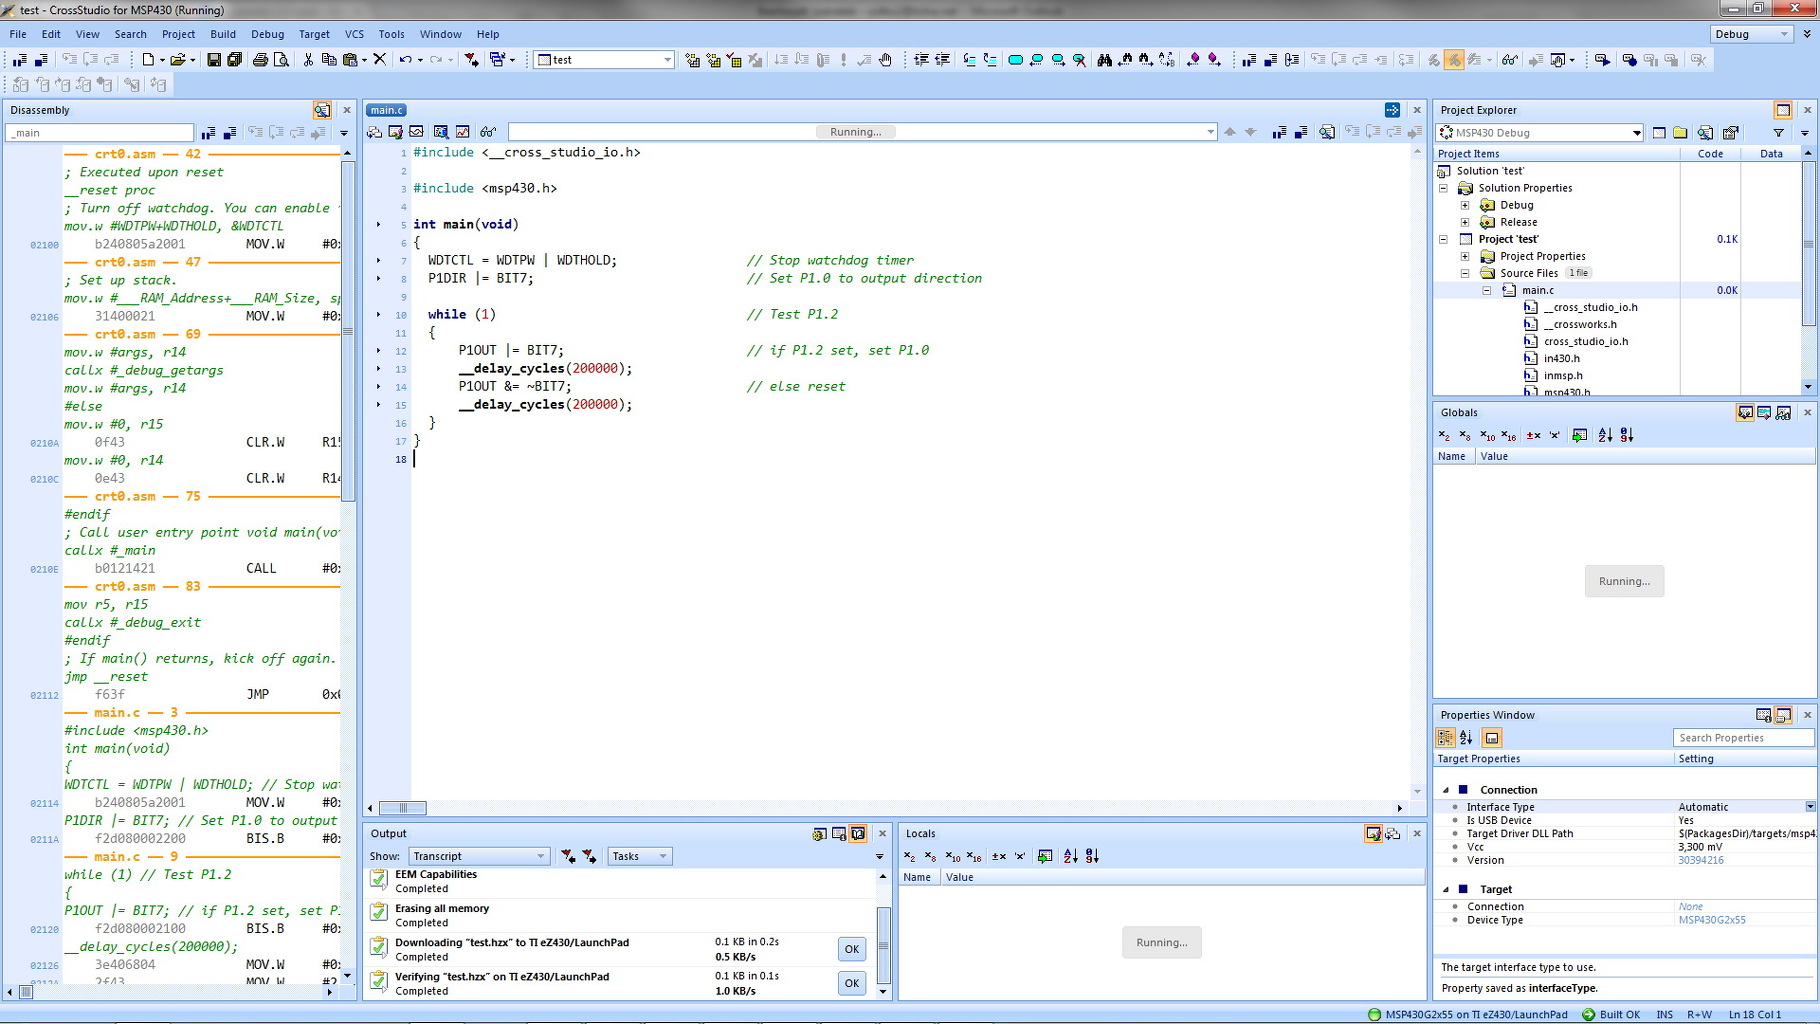Click the glasses Quick Watch icon in toolbar
Image resolution: width=1820 pixels, height=1024 pixels.
click(x=1509, y=60)
